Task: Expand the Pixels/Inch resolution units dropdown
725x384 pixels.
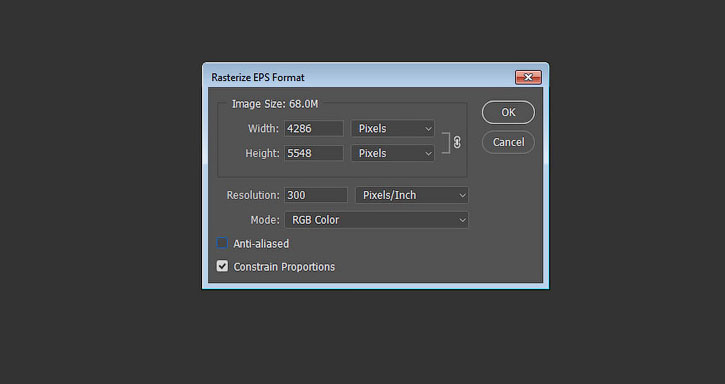Action: click(x=412, y=195)
